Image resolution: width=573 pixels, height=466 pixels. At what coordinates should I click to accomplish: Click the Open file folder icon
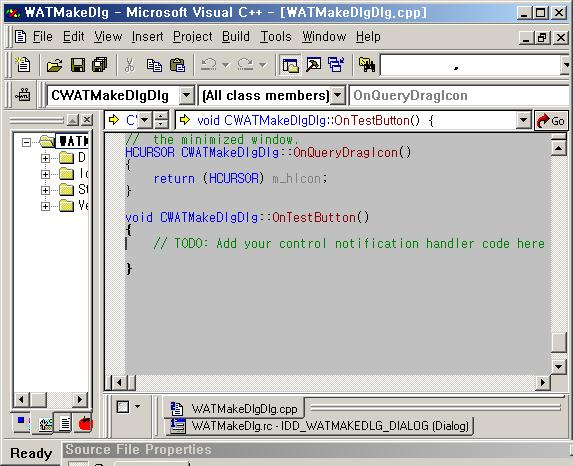click(x=55, y=65)
